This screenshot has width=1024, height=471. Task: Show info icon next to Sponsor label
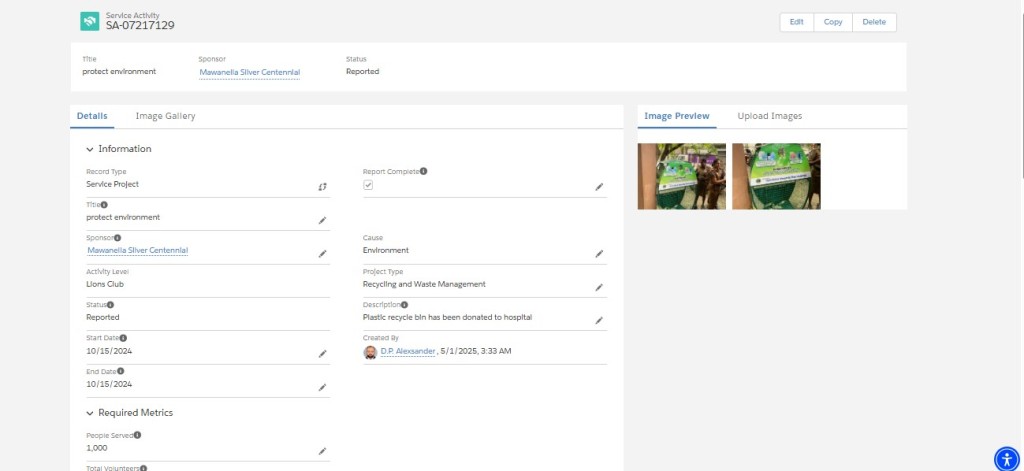[x=118, y=238]
